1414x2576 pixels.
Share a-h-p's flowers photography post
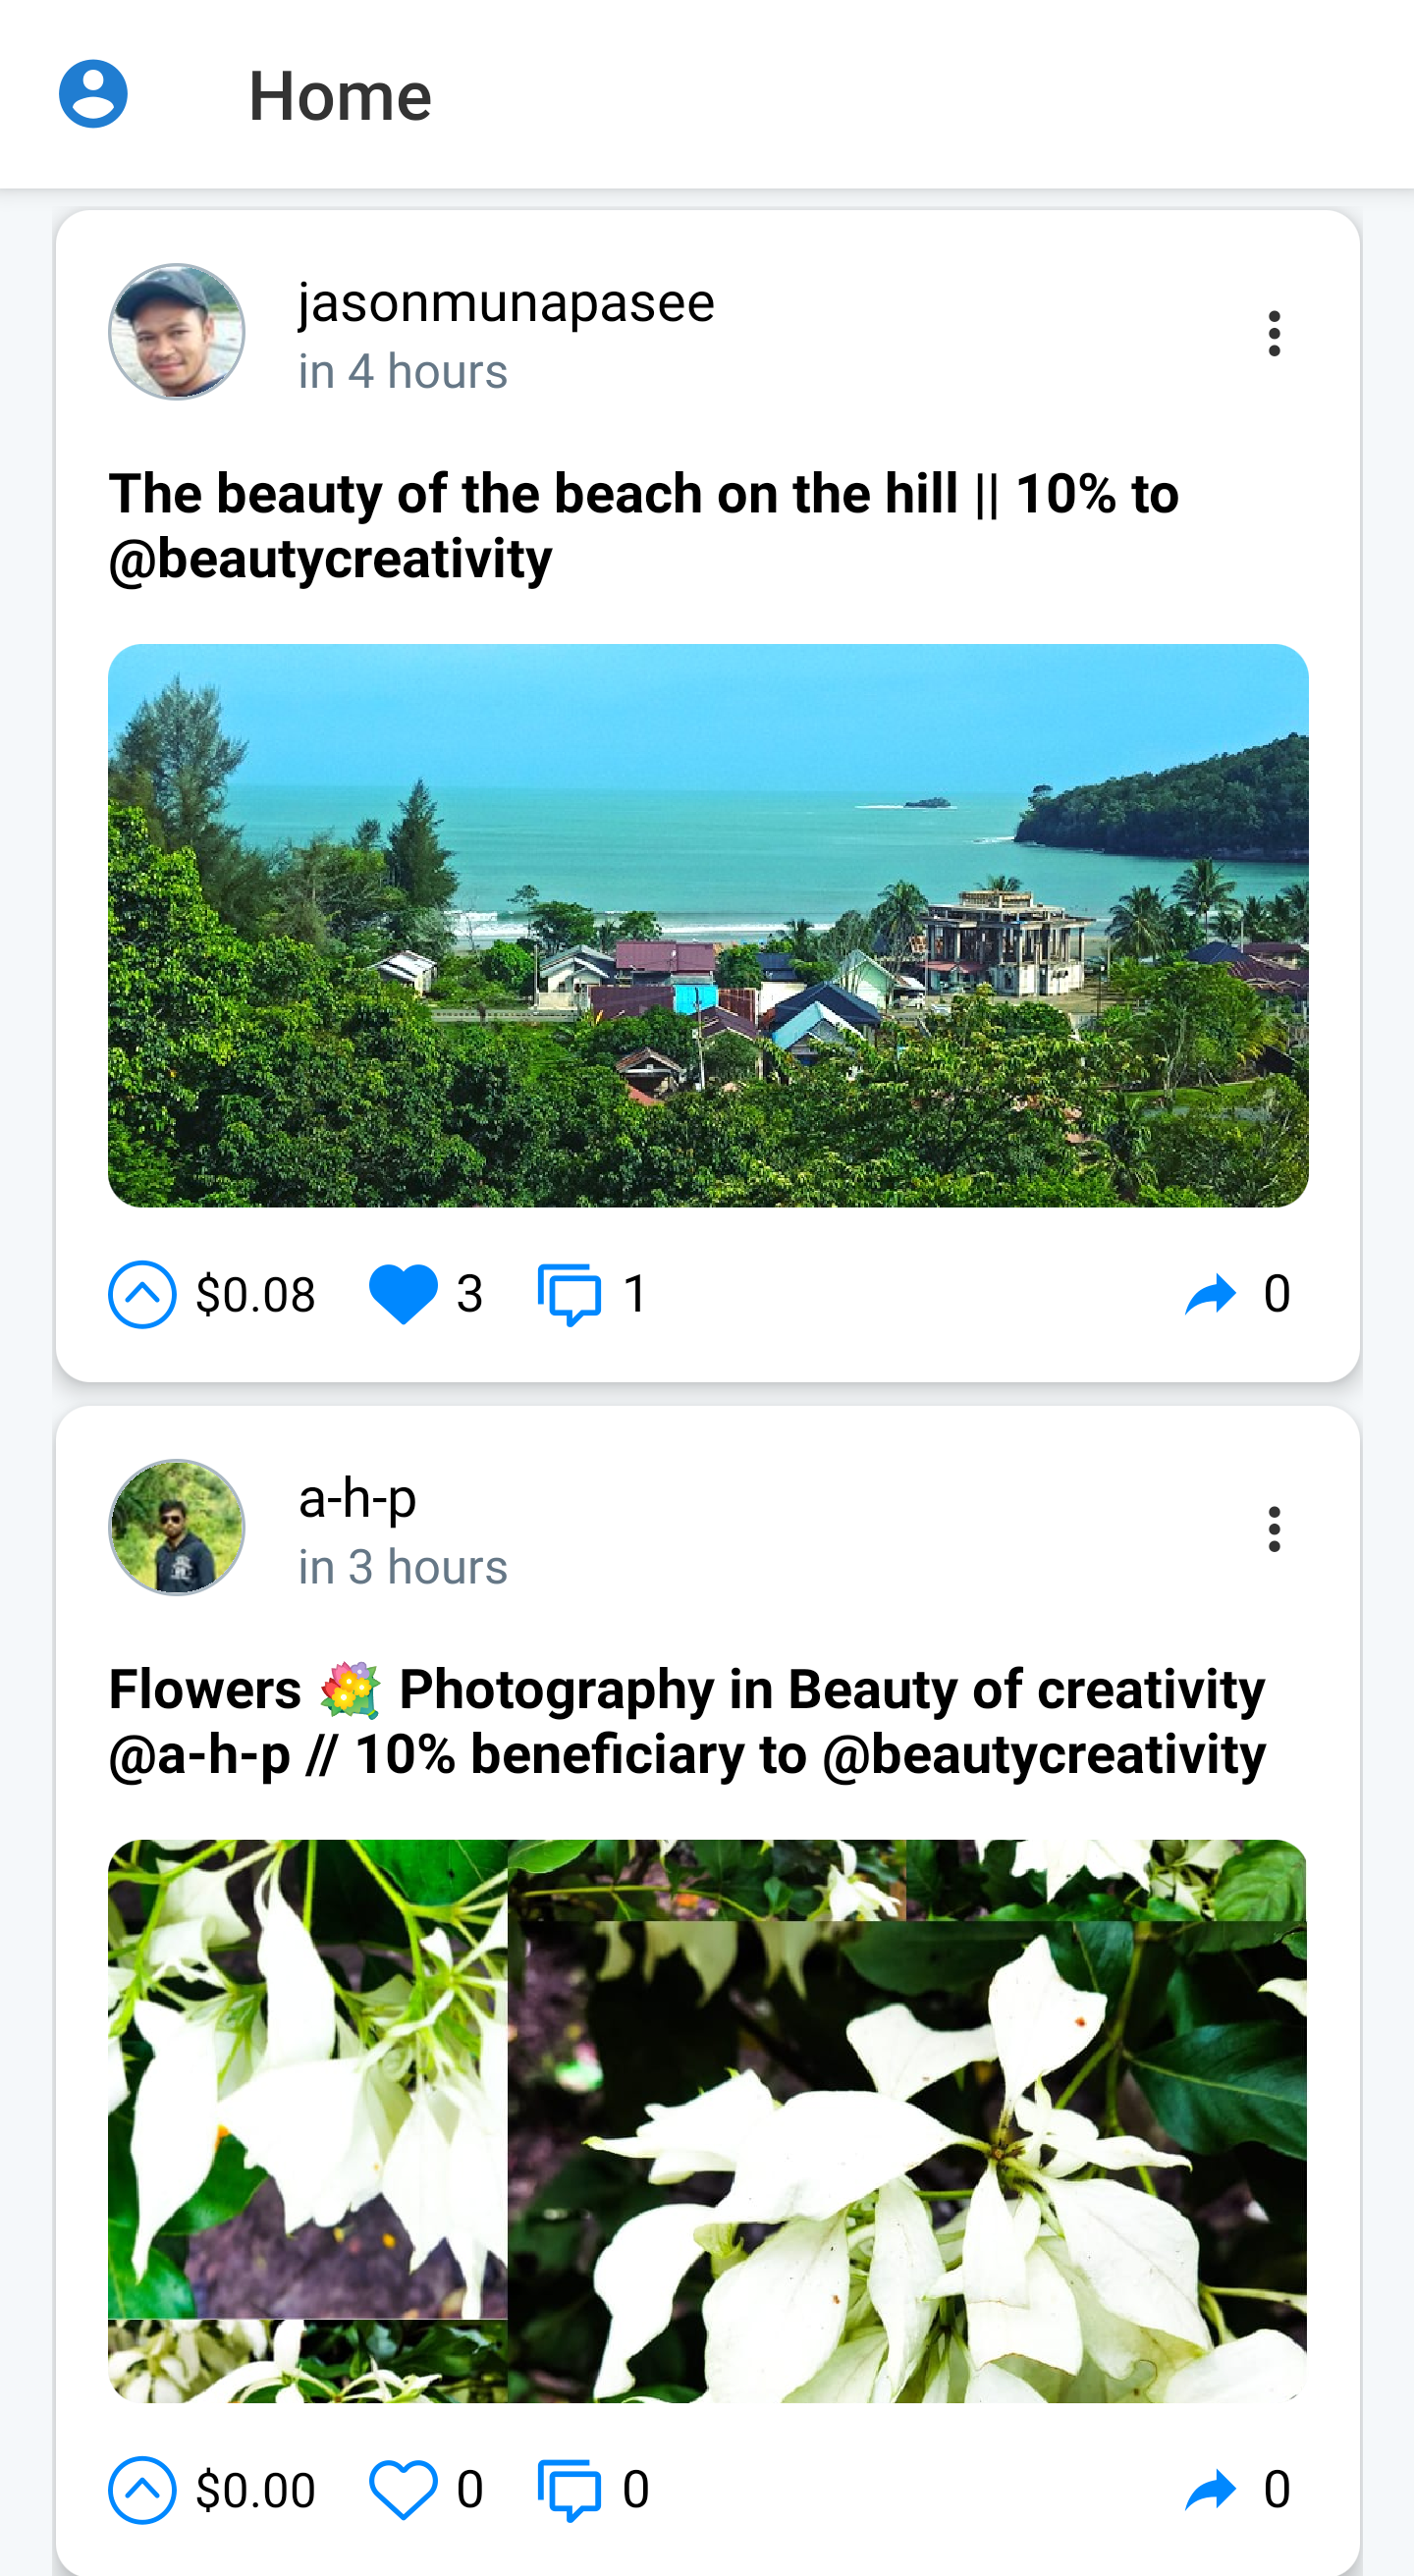pyautogui.click(x=1211, y=2489)
